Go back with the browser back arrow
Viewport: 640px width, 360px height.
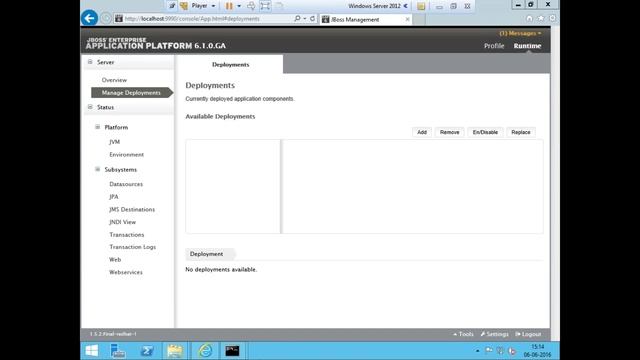pyautogui.click(x=89, y=18)
